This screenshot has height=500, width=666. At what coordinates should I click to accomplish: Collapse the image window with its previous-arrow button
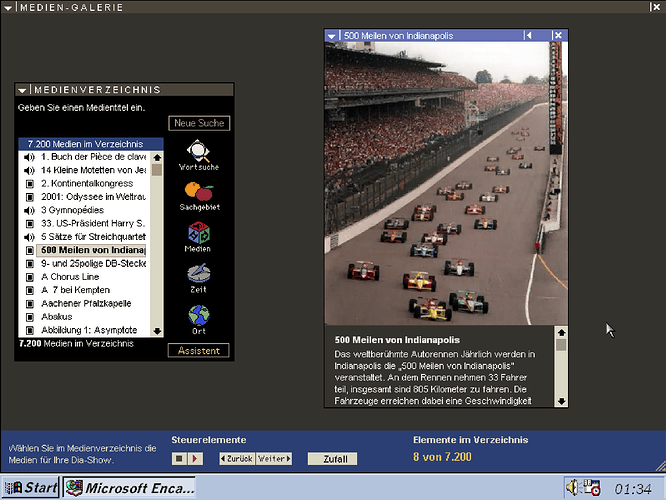(528, 35)
